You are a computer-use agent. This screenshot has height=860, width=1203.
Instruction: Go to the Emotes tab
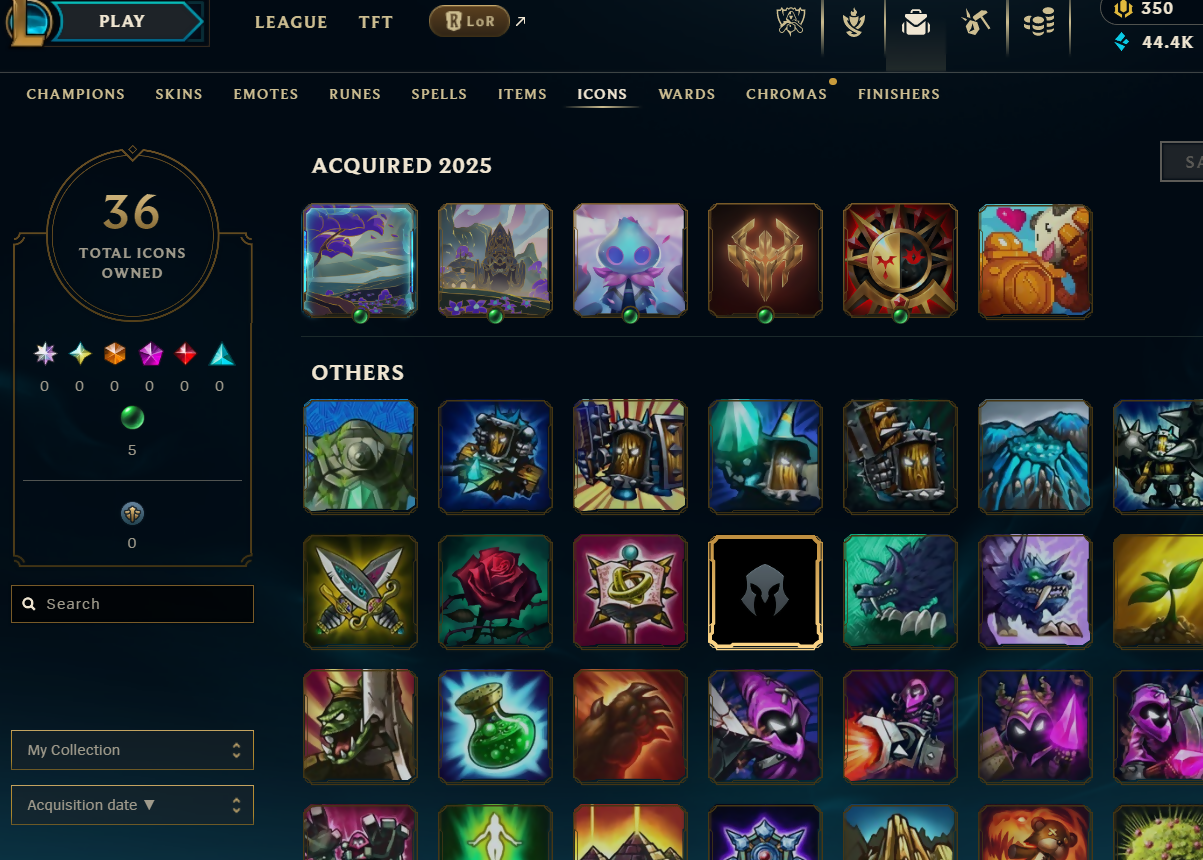[266, 94]
